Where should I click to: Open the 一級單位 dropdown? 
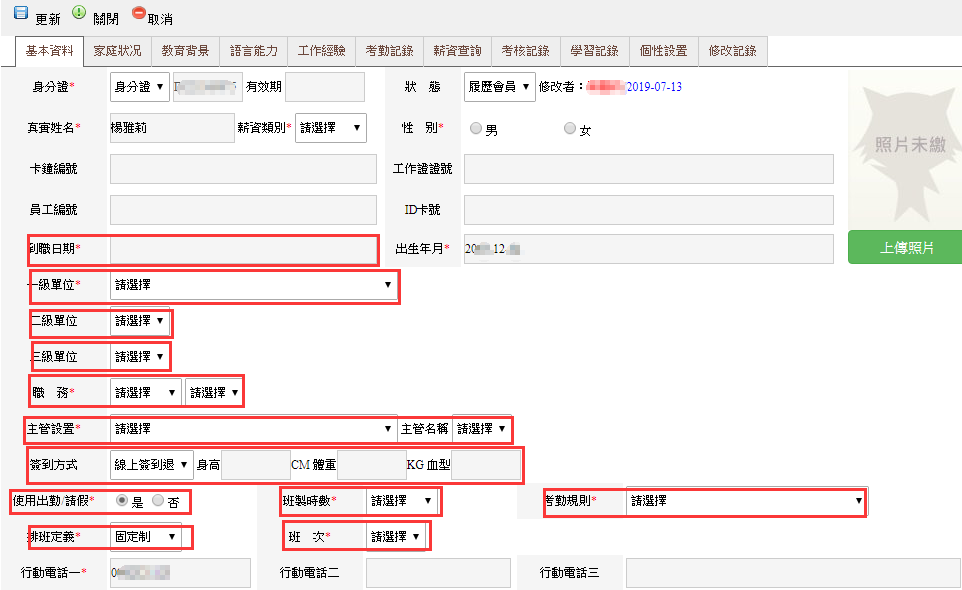(x=253, y=285)
